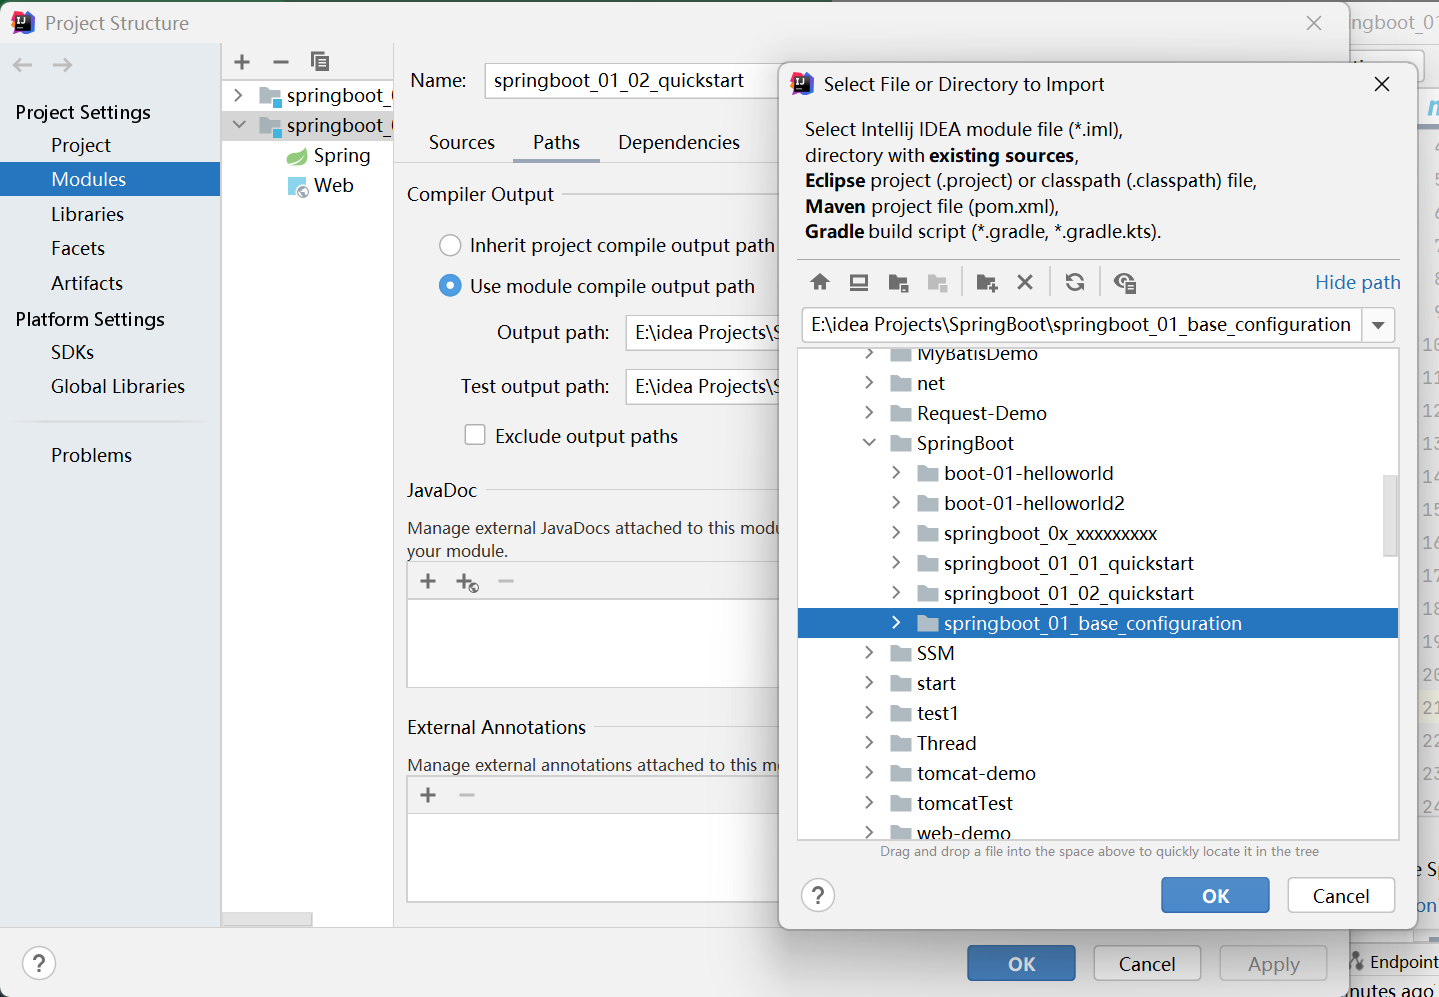This screenshot has width=1439, height=997.
Task: Click the copy module icon
Action: (x=320, y=62)
